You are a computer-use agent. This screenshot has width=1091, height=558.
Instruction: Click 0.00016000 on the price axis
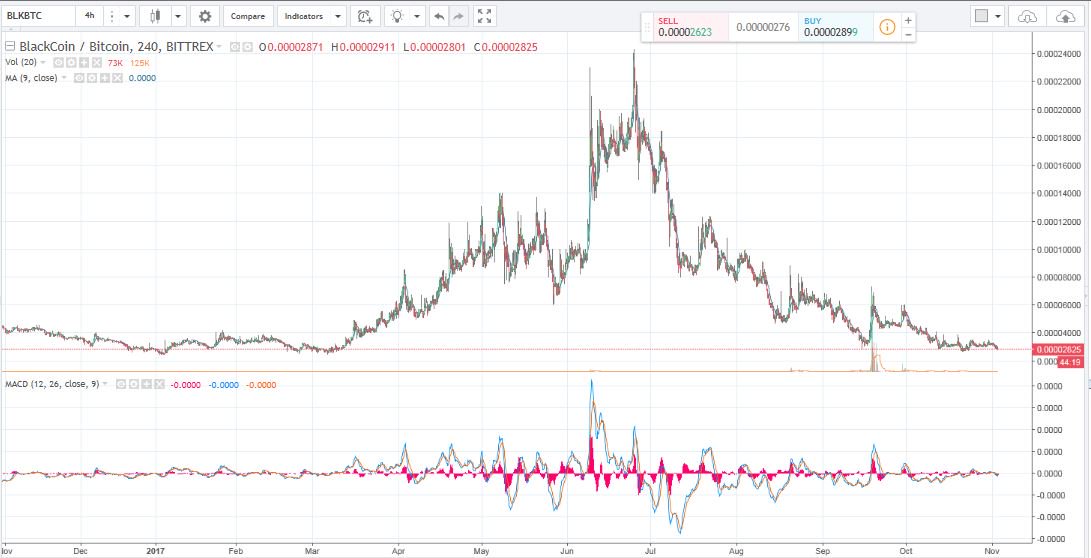click(x=1057, y=166)
